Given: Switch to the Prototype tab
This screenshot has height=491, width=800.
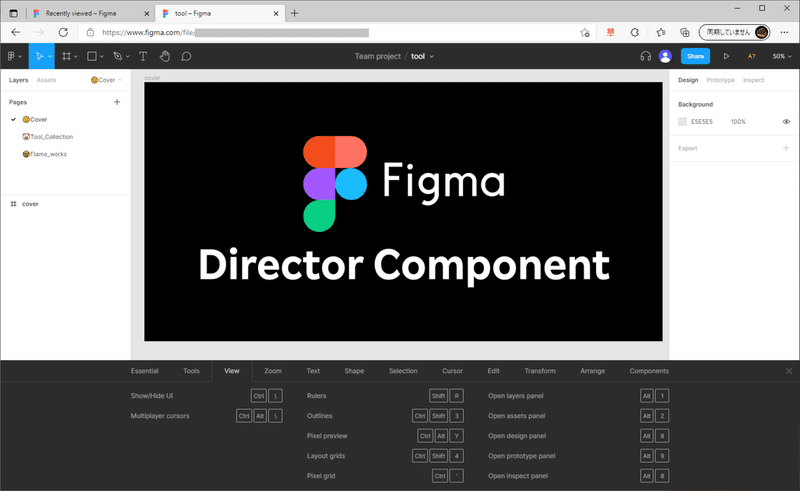Looking at the screenshot, I should point(720,80).
